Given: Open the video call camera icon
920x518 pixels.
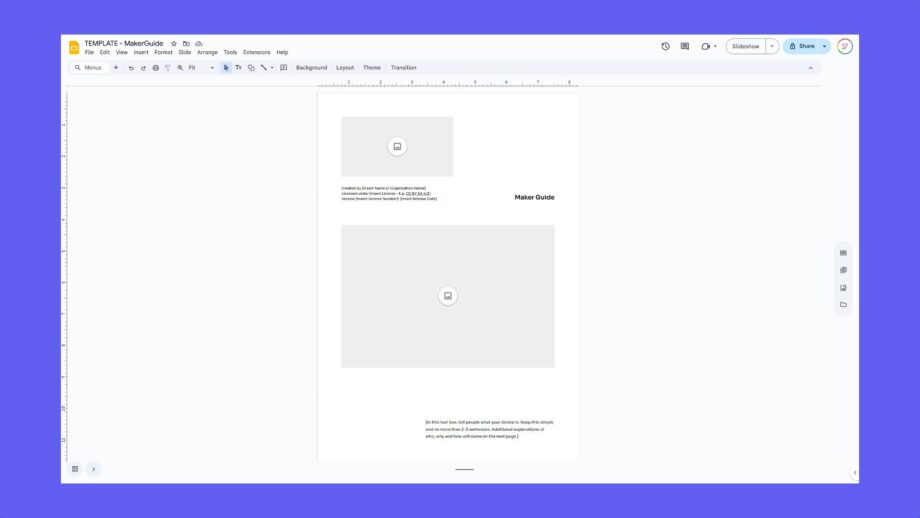Looking at the screenshot, I should 705,46.
